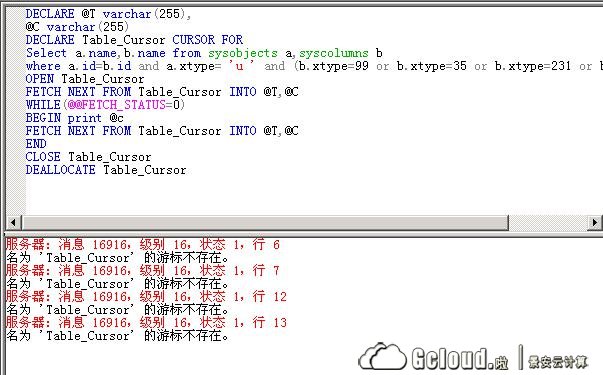
Task: Click the @@FETCH_STATUS text in WHILE line
Action: click(117, 105)
